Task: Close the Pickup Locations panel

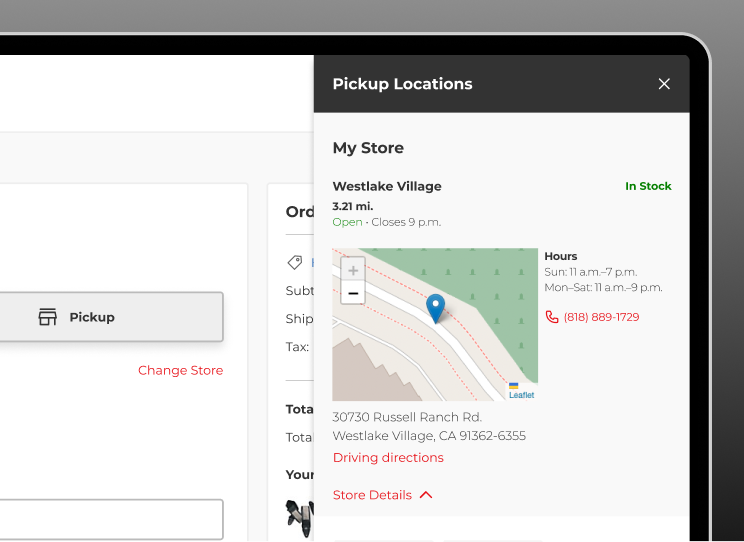Action: [664, 84]
